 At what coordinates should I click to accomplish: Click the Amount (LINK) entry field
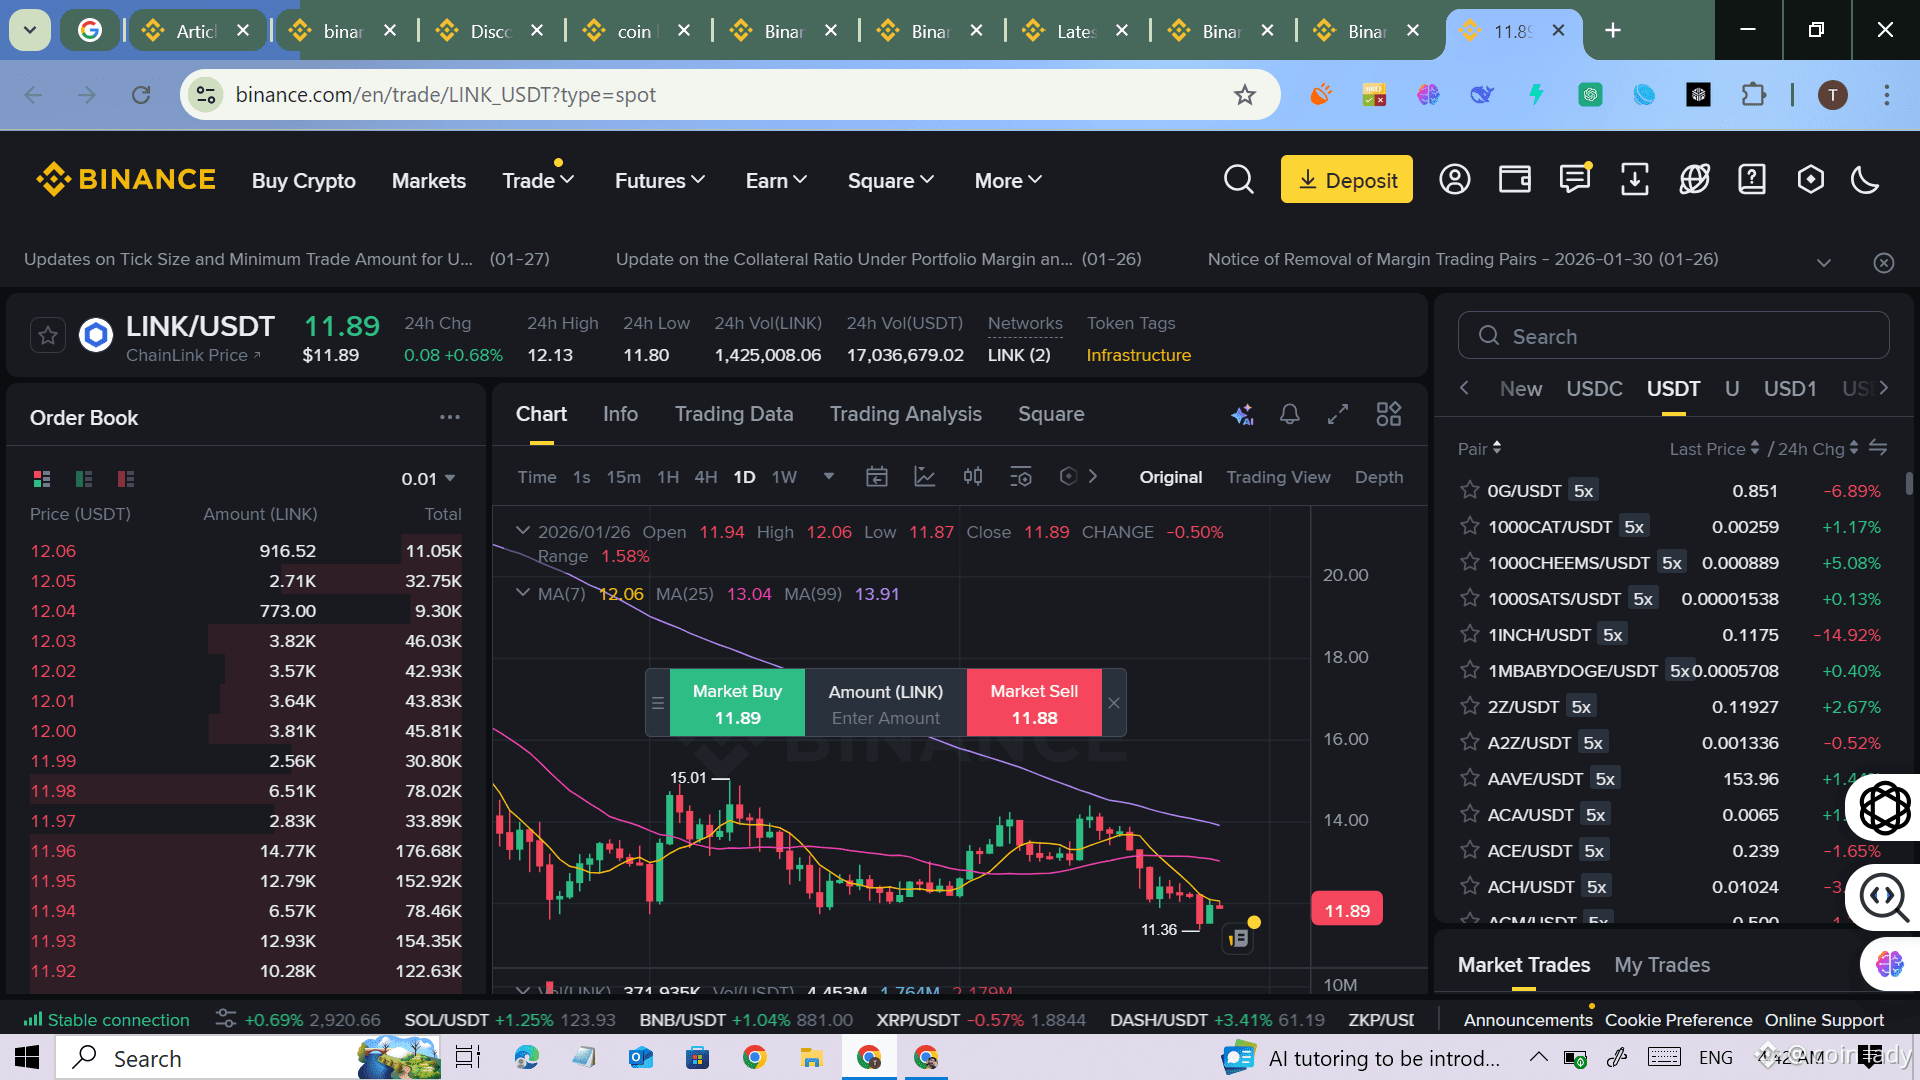coord(886,717)
